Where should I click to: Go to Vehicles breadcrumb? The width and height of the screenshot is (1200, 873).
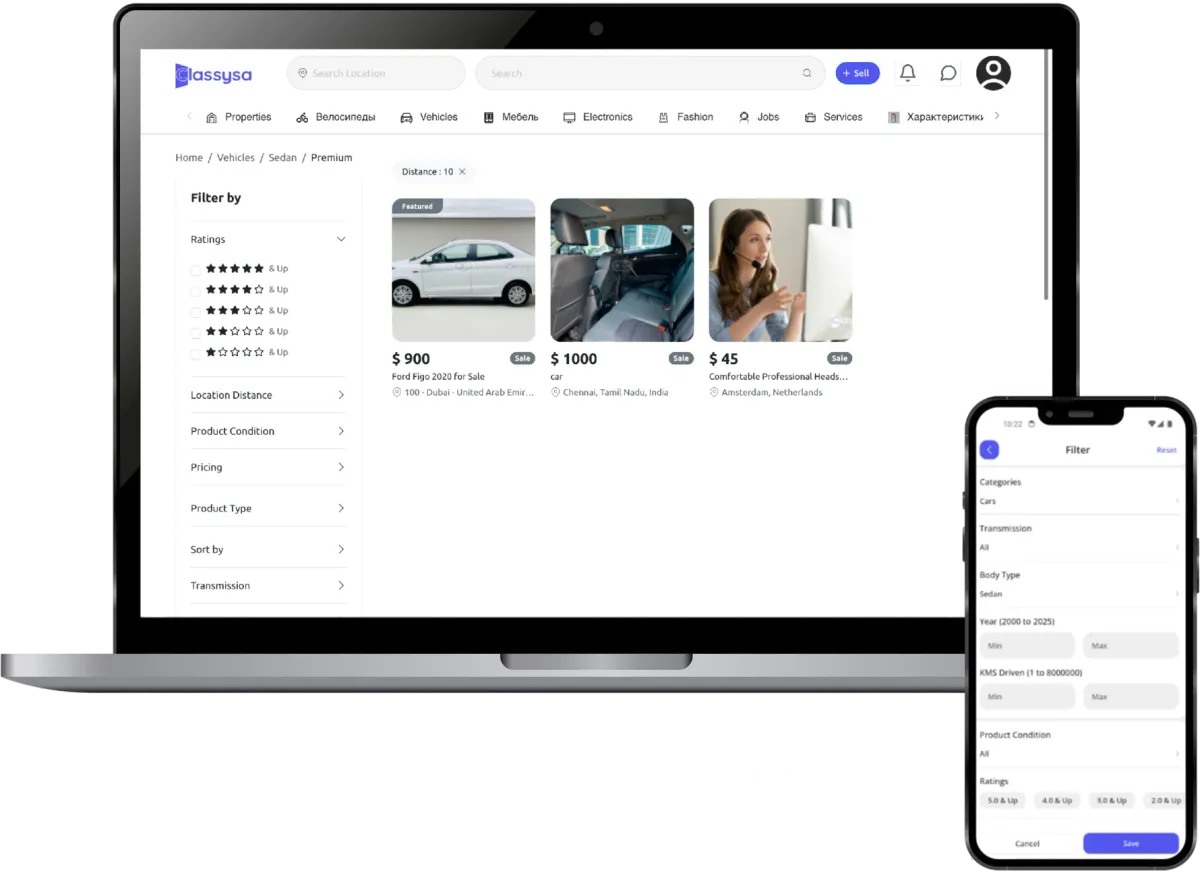[x=236, y=158]
